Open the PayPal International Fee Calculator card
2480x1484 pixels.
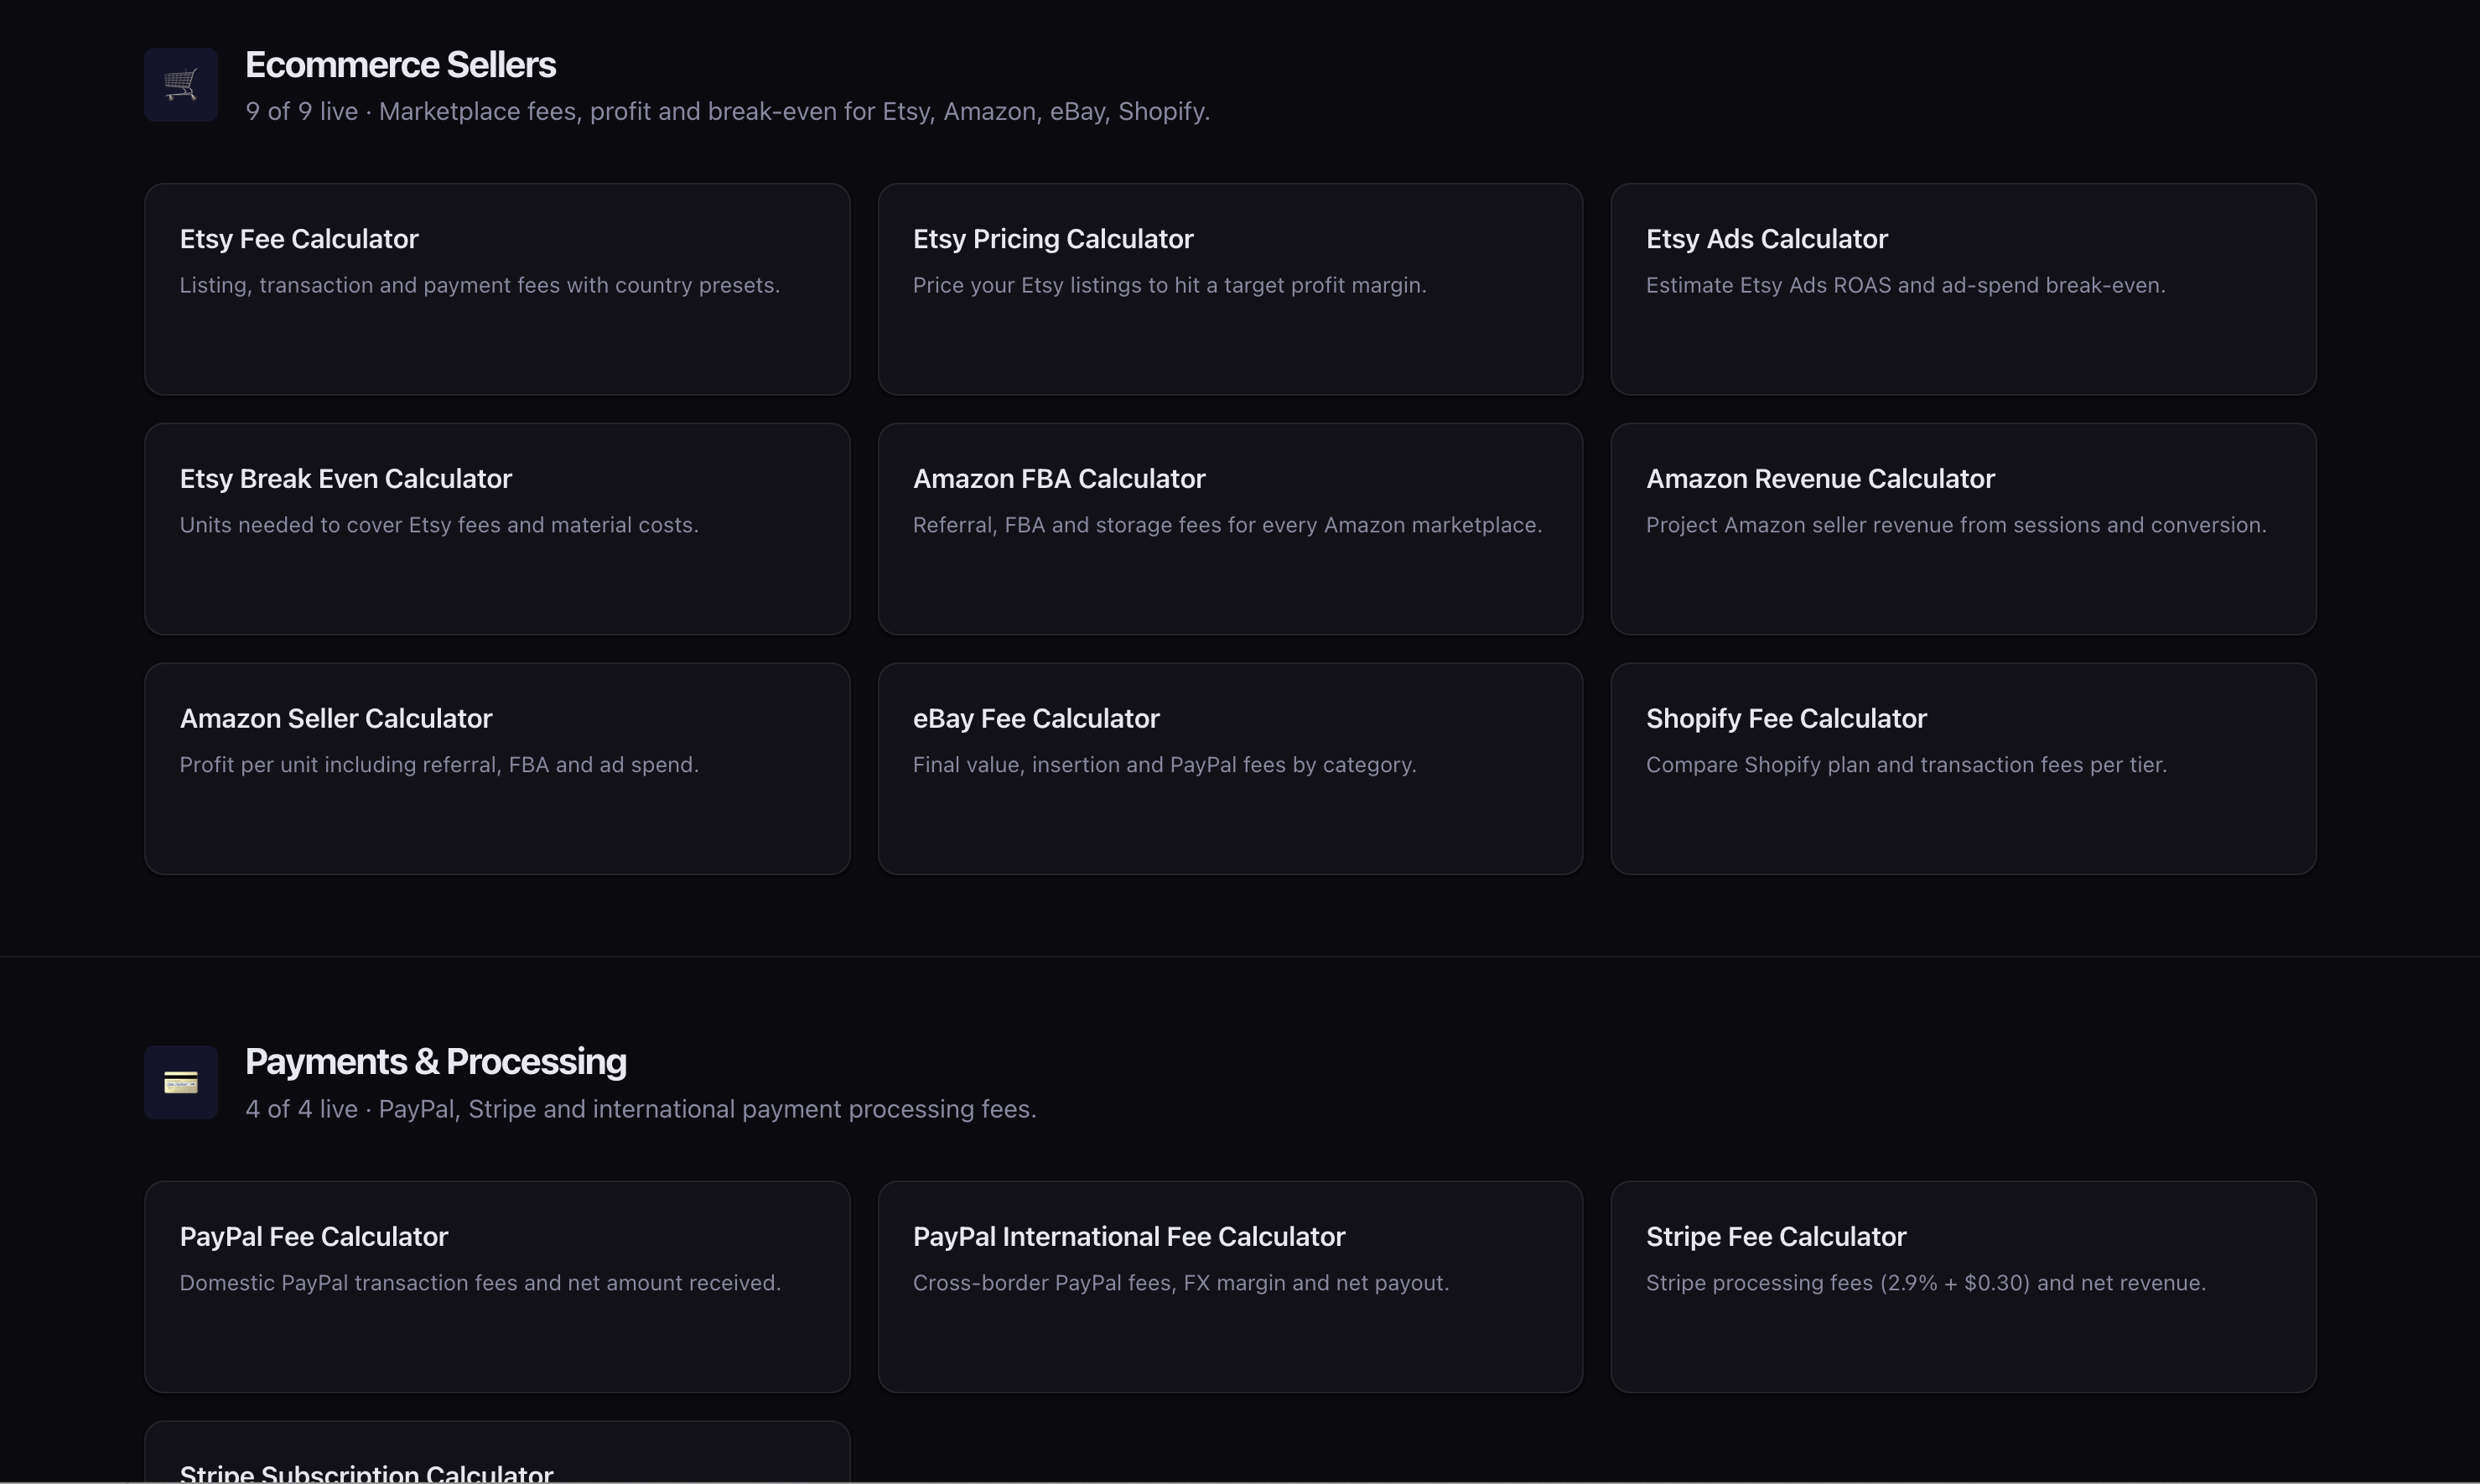pos(1230,1287)
